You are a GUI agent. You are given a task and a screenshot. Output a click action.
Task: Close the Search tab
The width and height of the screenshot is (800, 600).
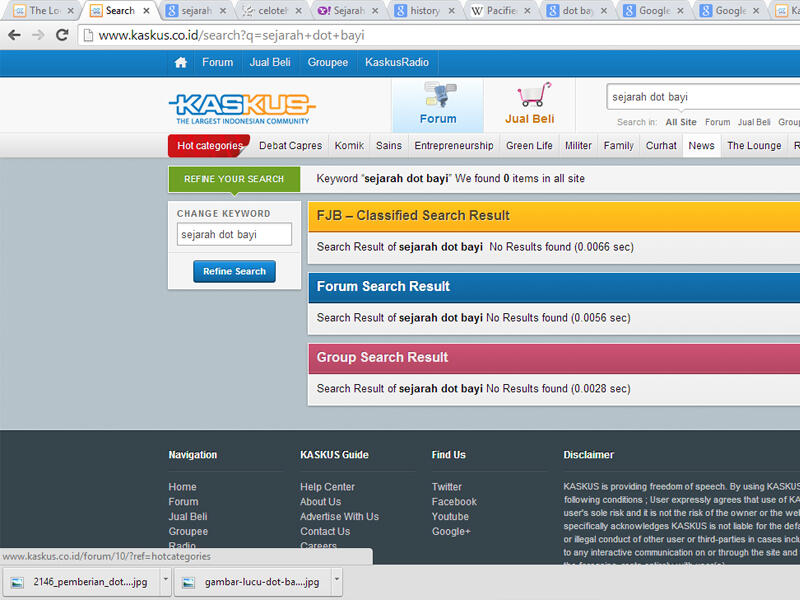coord(146,11)
